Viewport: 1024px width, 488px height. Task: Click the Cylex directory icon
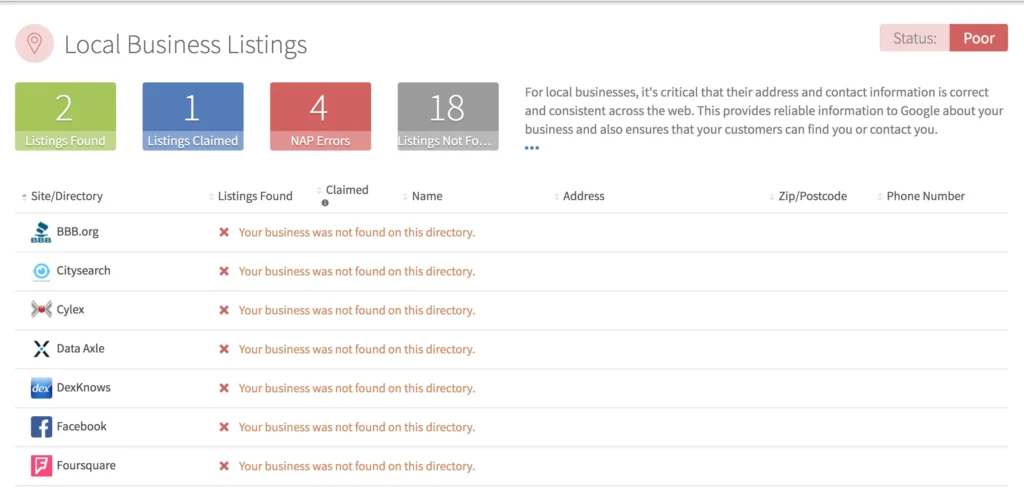coord(41,310)
